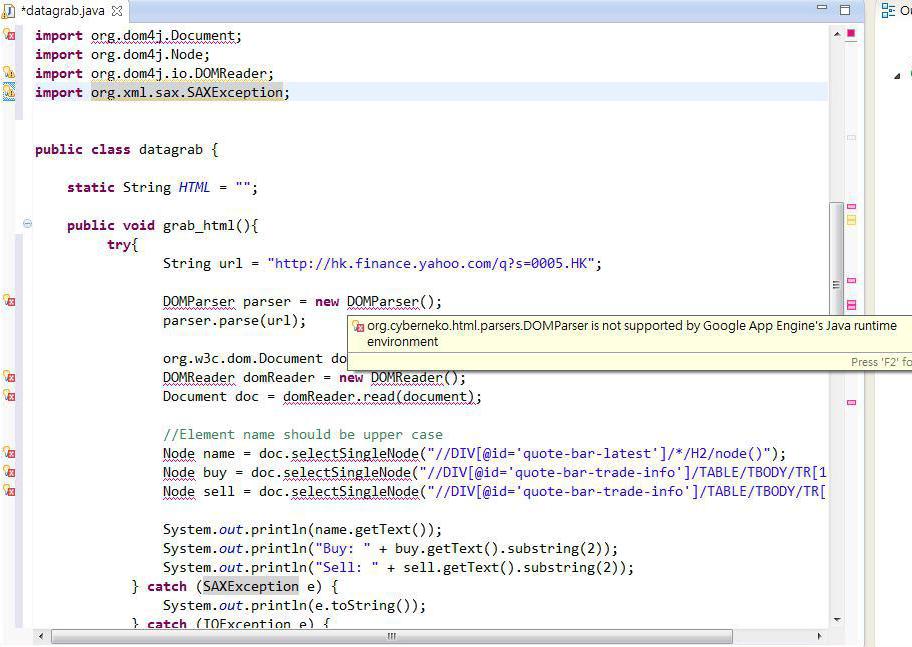Image resolution: width=912 pixels, height=647 pixels.
Task: Click error marker beside DOMReader domReader line
Action: pos(9,377)
